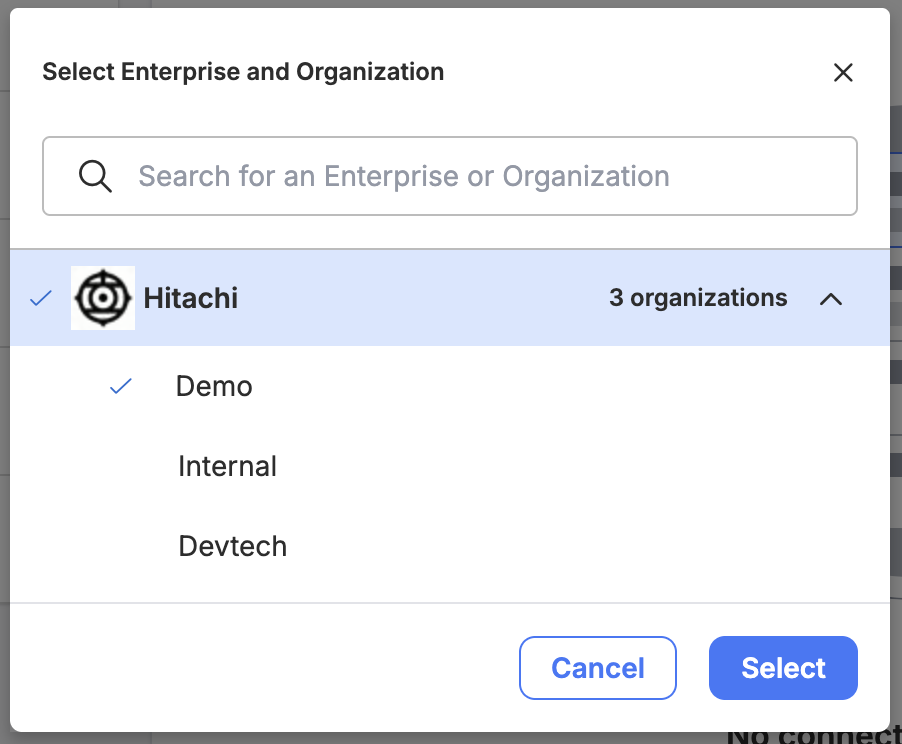Close the Select Enterprise and Organization dialog
902x744 pixels.
pos(843,73)
